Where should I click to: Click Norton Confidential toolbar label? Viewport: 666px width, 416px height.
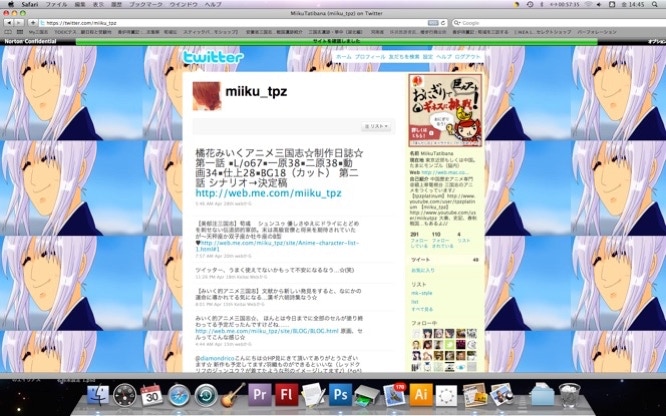tap(30, 41)
